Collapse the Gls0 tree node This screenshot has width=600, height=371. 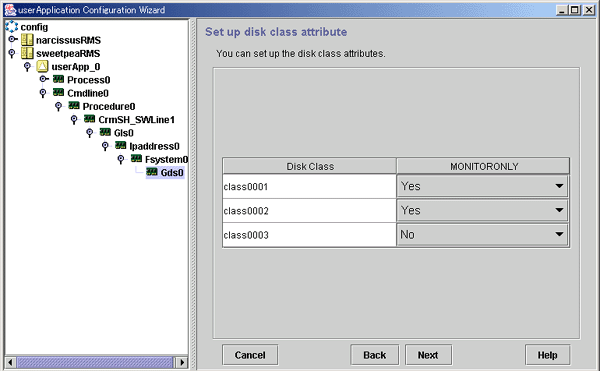point(90,133)
